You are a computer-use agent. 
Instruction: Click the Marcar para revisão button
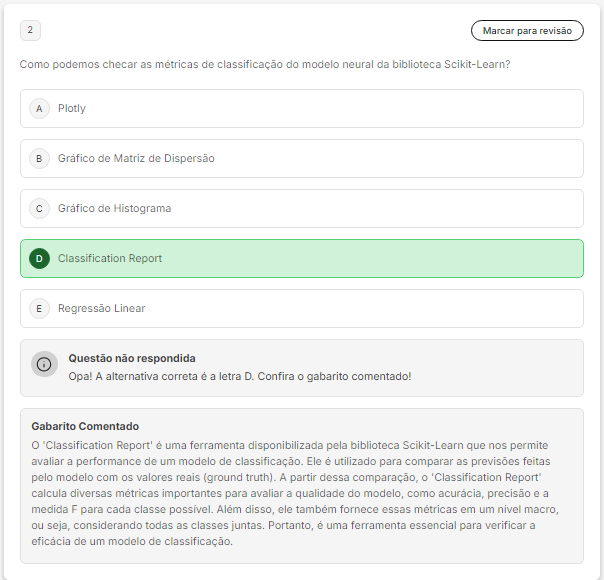[x=527, y=31]
